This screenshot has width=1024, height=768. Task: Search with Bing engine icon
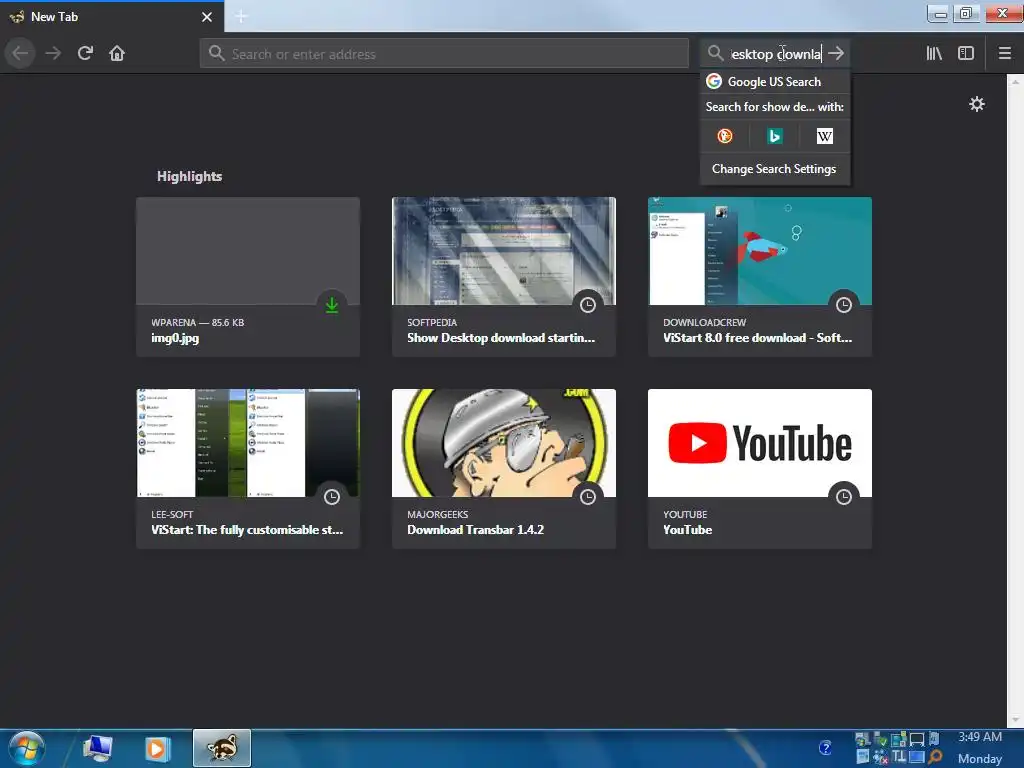(775, 136)
